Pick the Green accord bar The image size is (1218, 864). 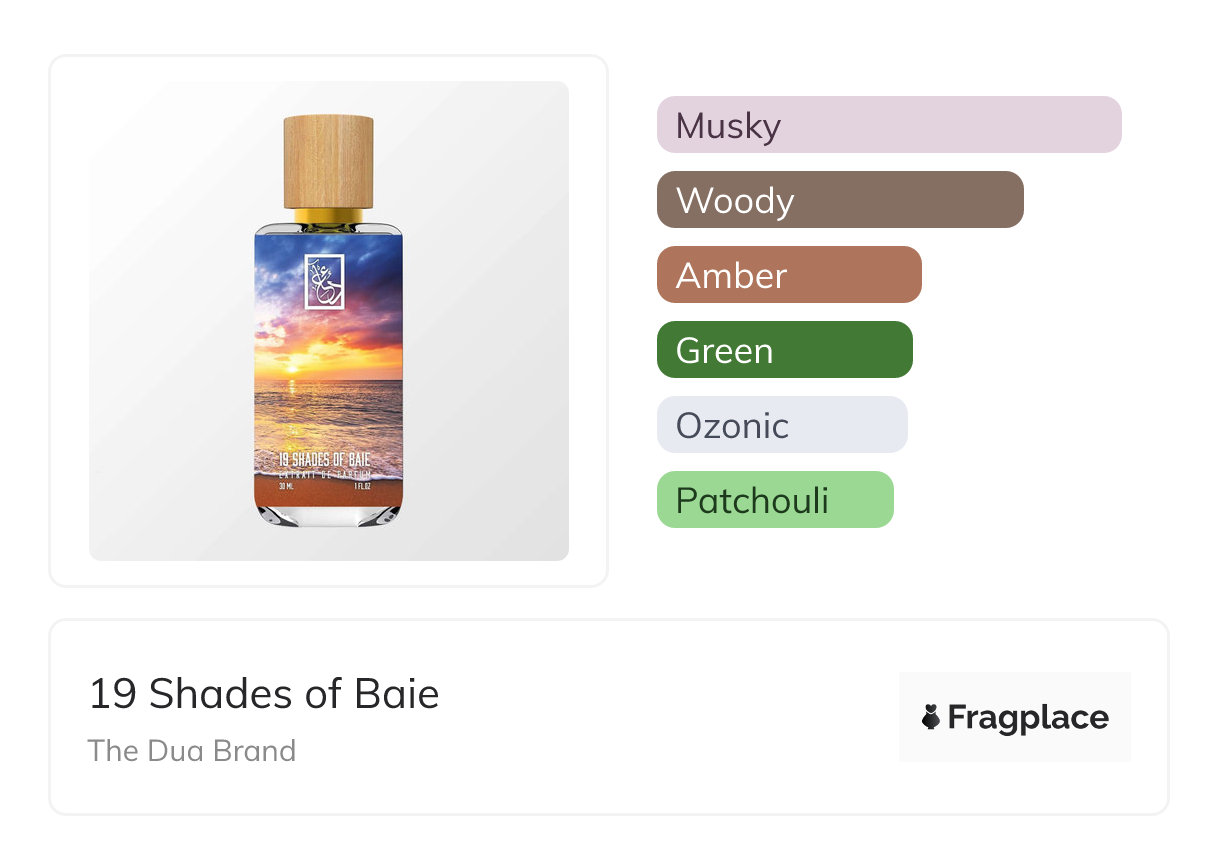(784, 350)
